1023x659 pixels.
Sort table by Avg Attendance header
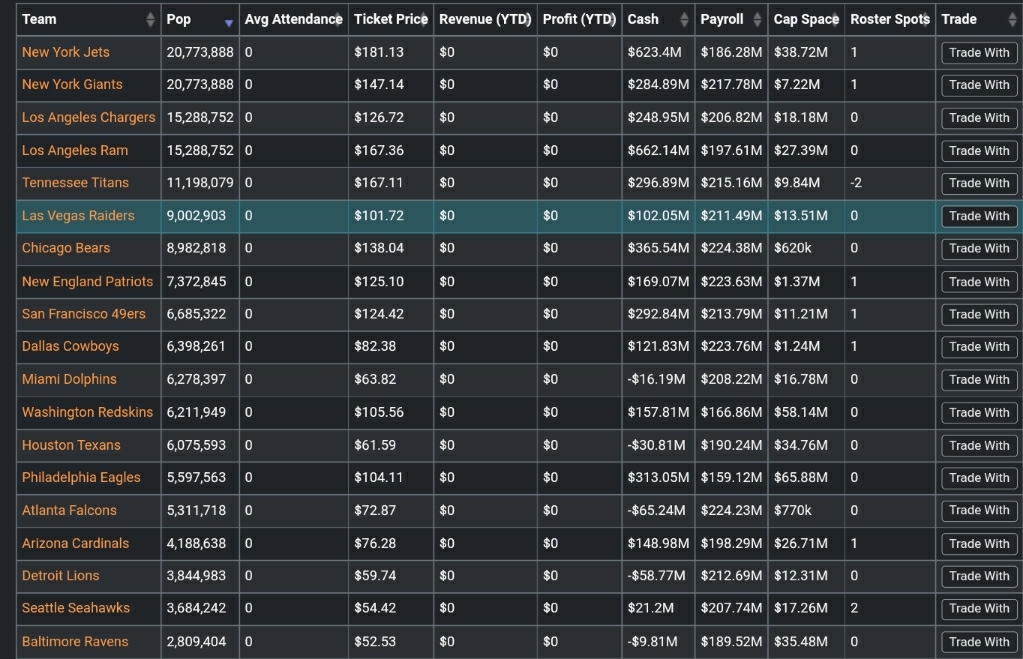click(293, 20)
